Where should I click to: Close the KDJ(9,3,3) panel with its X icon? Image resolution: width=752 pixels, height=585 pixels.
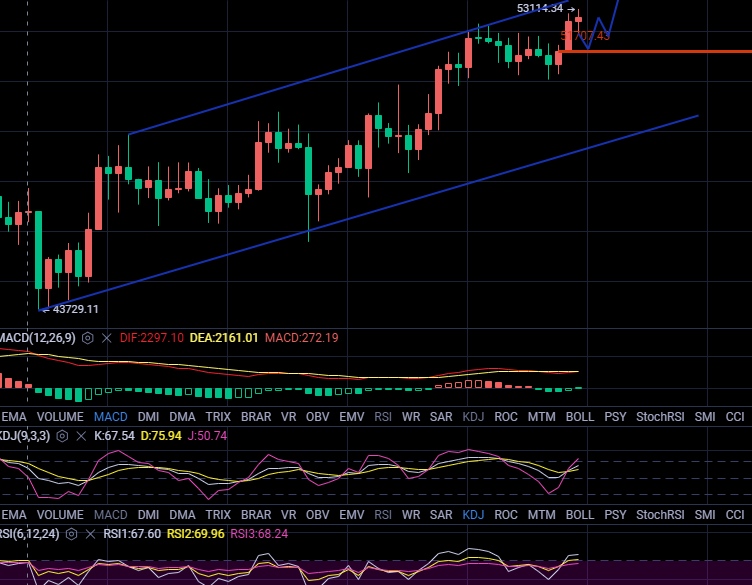[81, 436]
